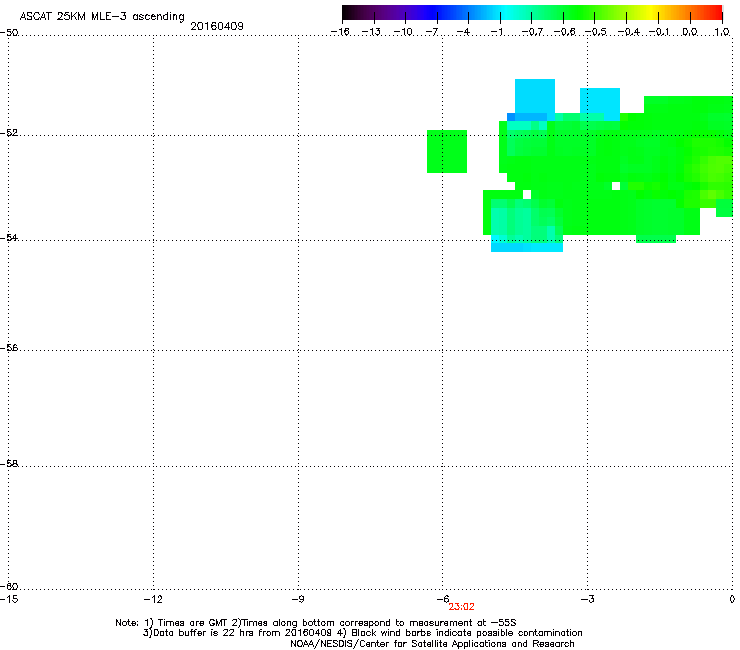Click color bar label -0.7
This screenshot has height=650, width=740.
(532, 32)
